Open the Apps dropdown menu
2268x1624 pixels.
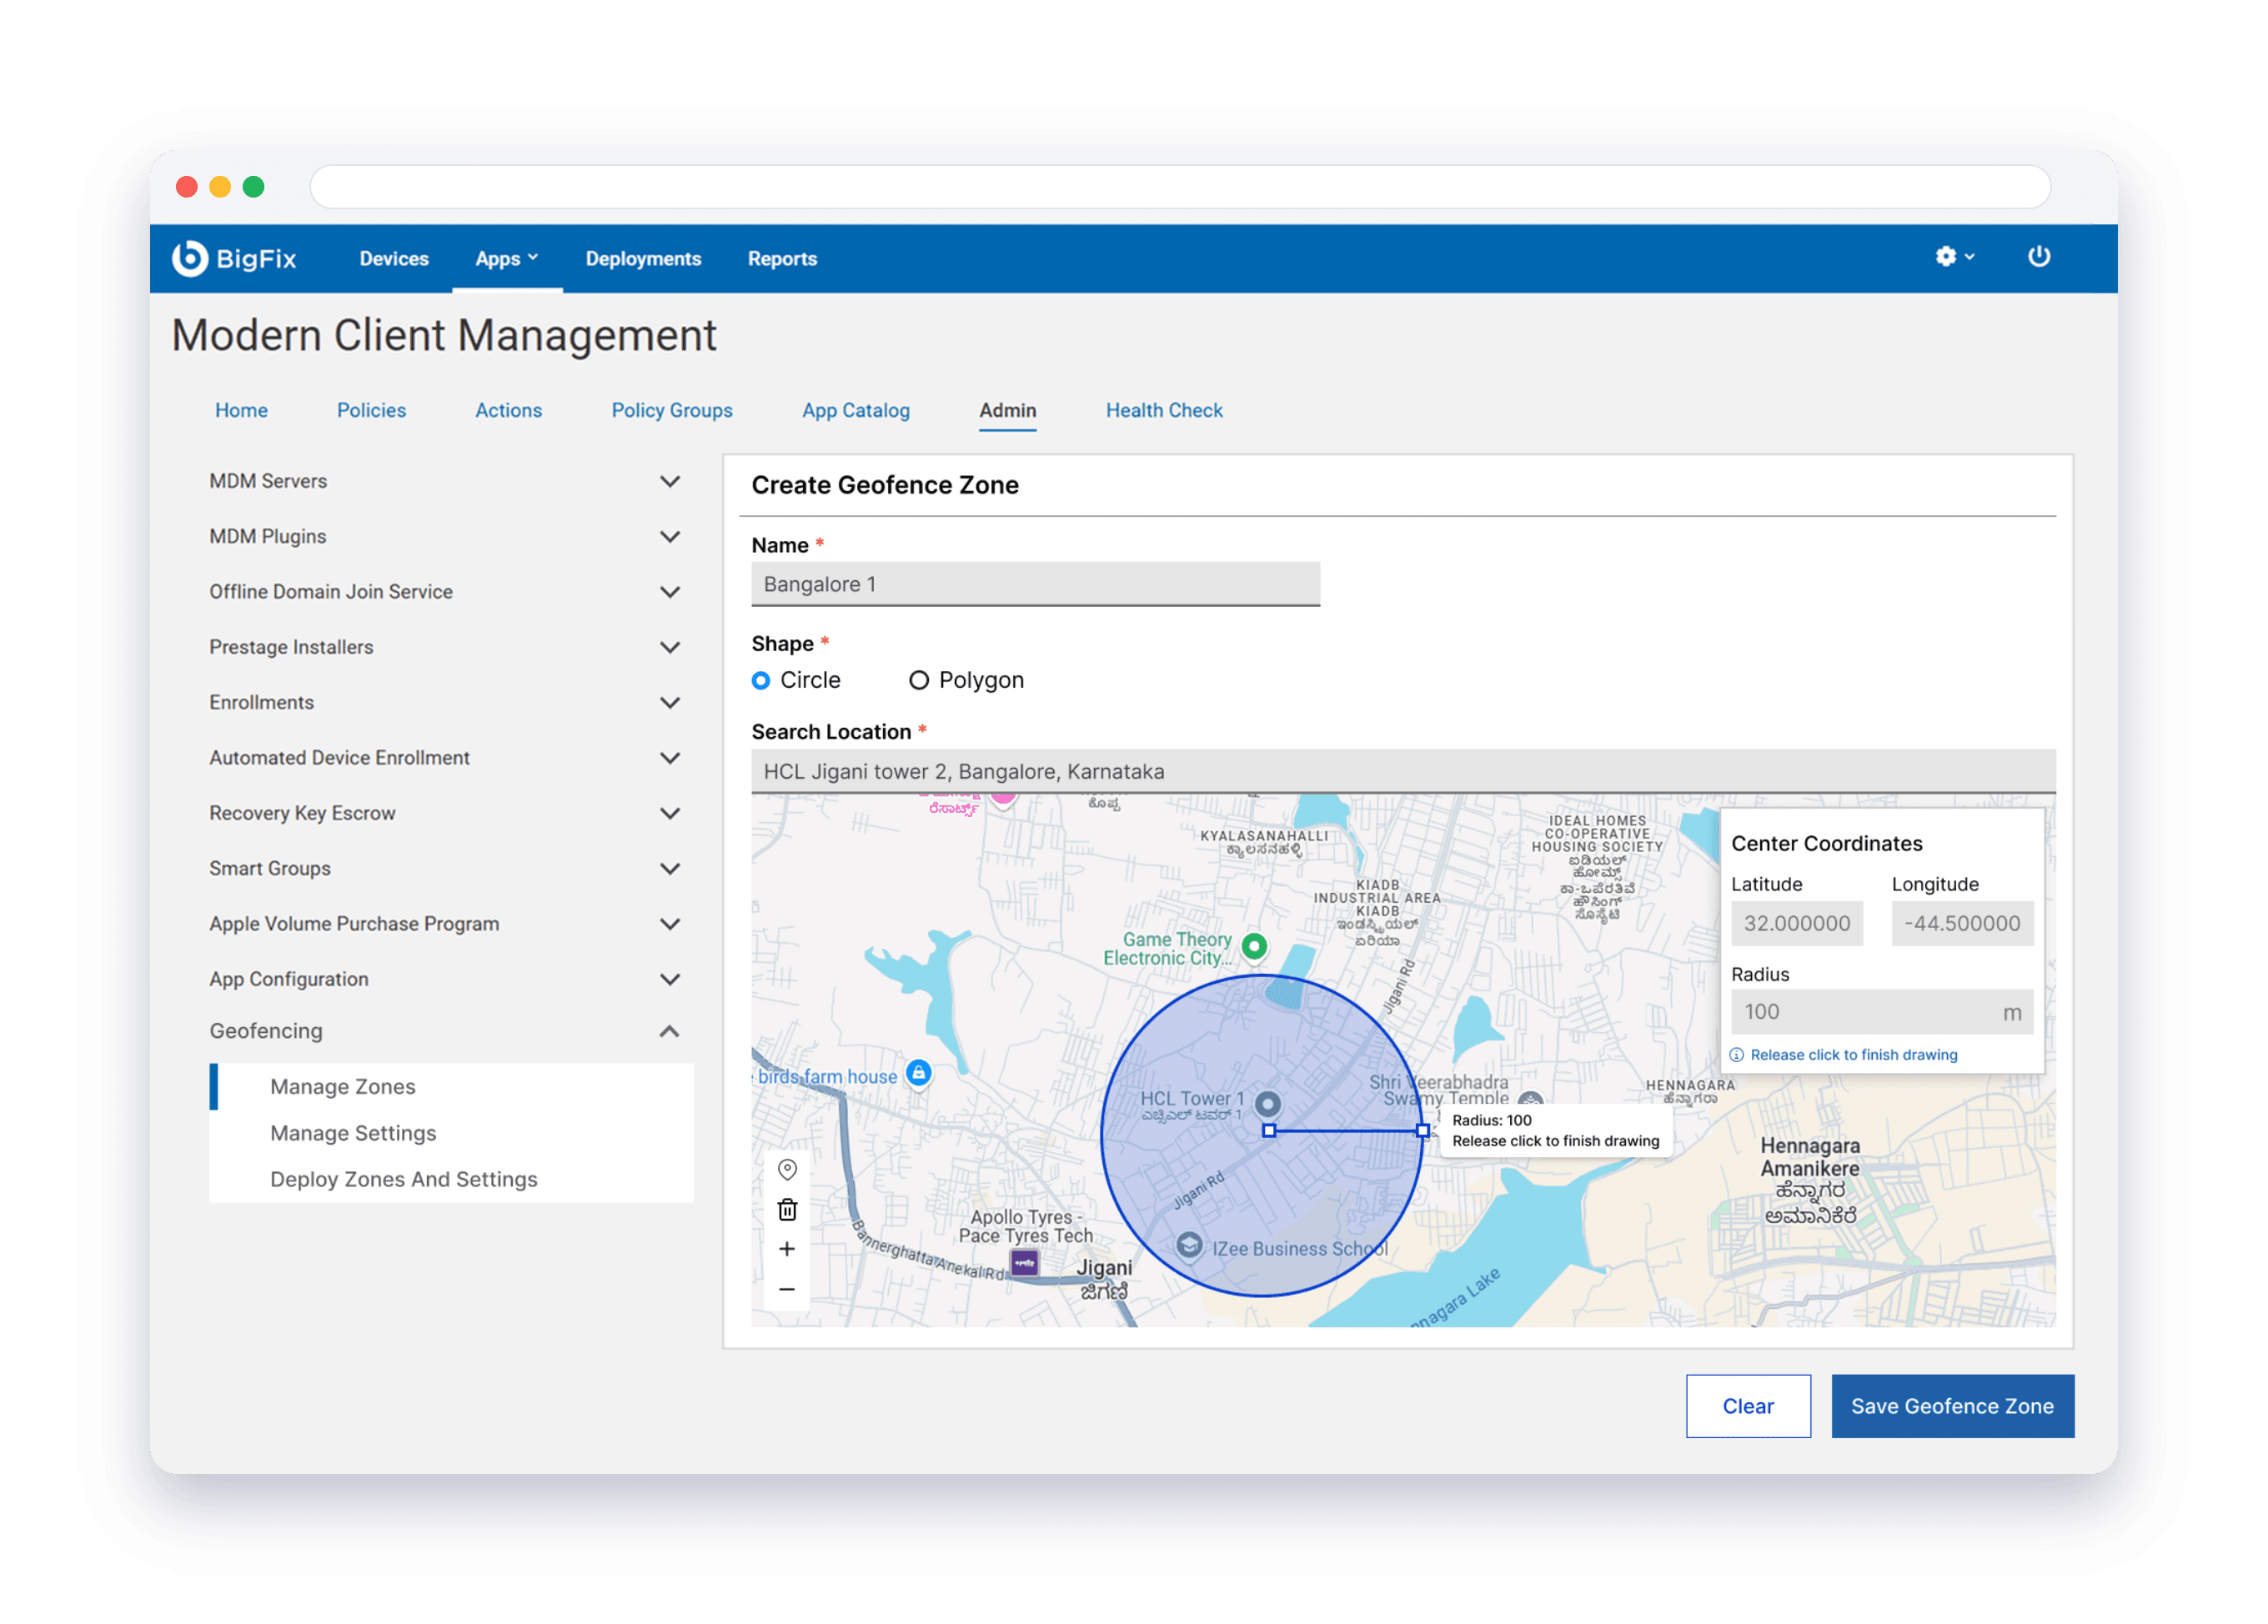[506, 258]
